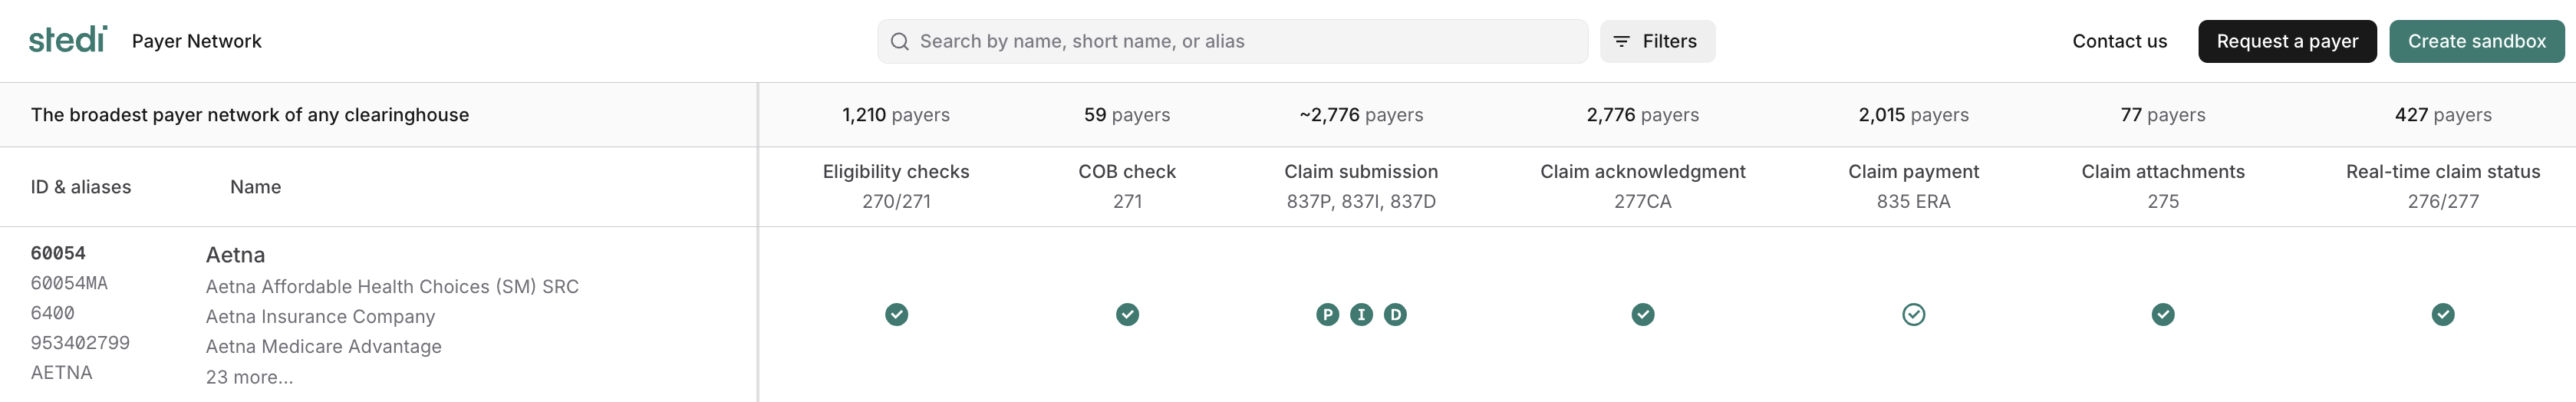Click the I institutional claims badge
The width and height of the screenshot is (2576, 402).
point(1361,314)
